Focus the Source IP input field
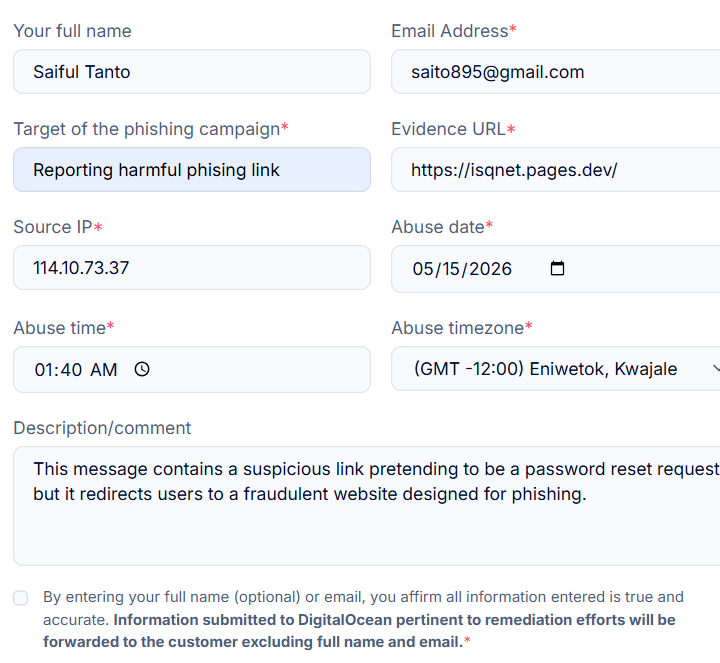 192,267
